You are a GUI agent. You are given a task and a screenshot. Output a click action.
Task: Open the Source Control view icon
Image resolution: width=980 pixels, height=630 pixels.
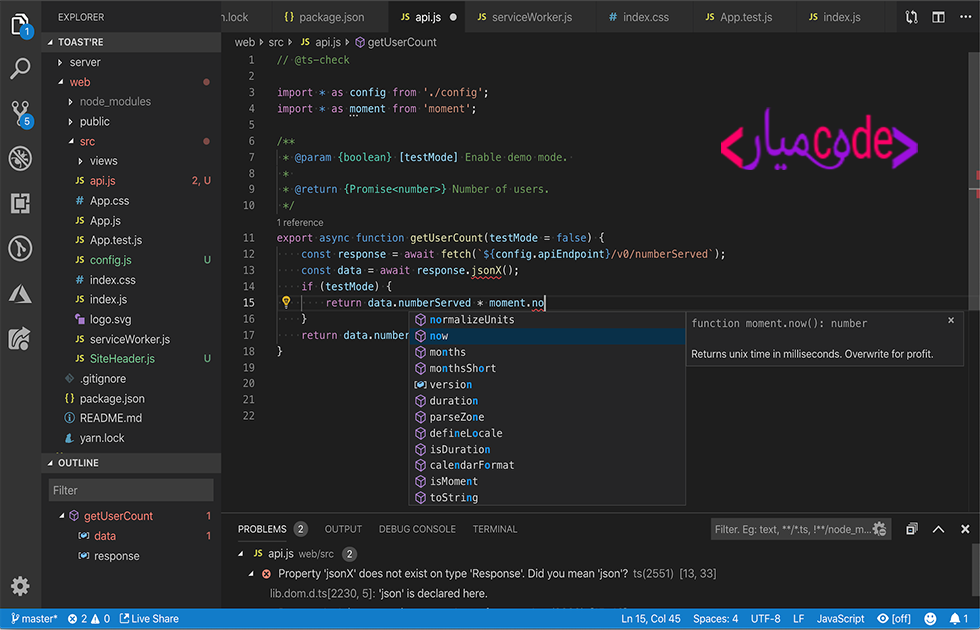pyautogui.click(x=20, y=112)
